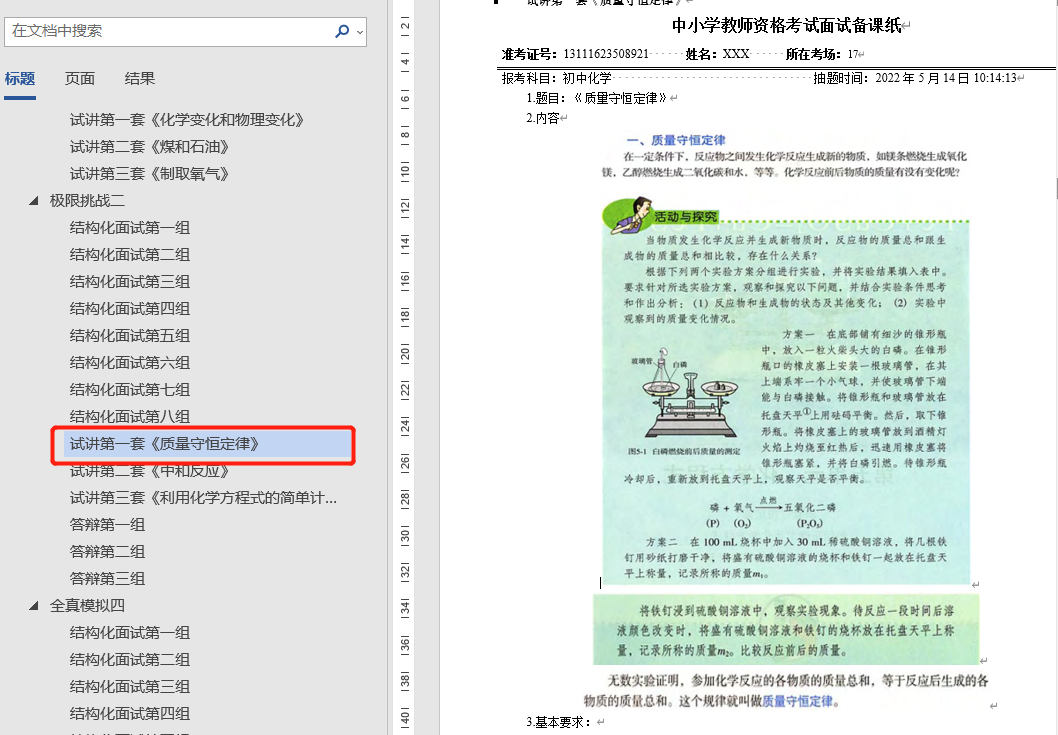Viewport: 1058px width, 735px height.
Task: Go to 答辩第一组 heading
Action: click(x=107, y=525)
